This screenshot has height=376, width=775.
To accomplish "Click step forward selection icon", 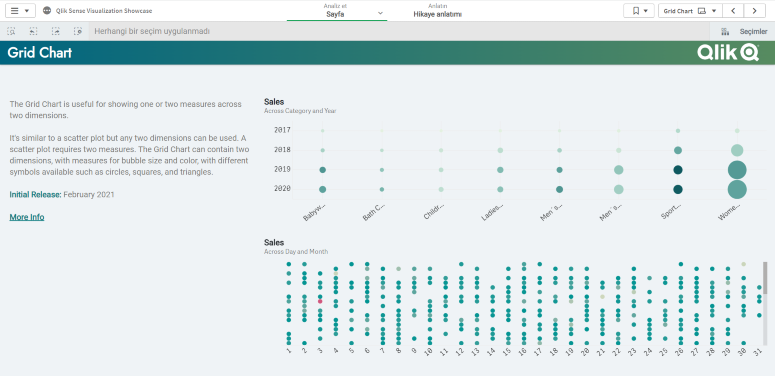I will tap(56, 31).
